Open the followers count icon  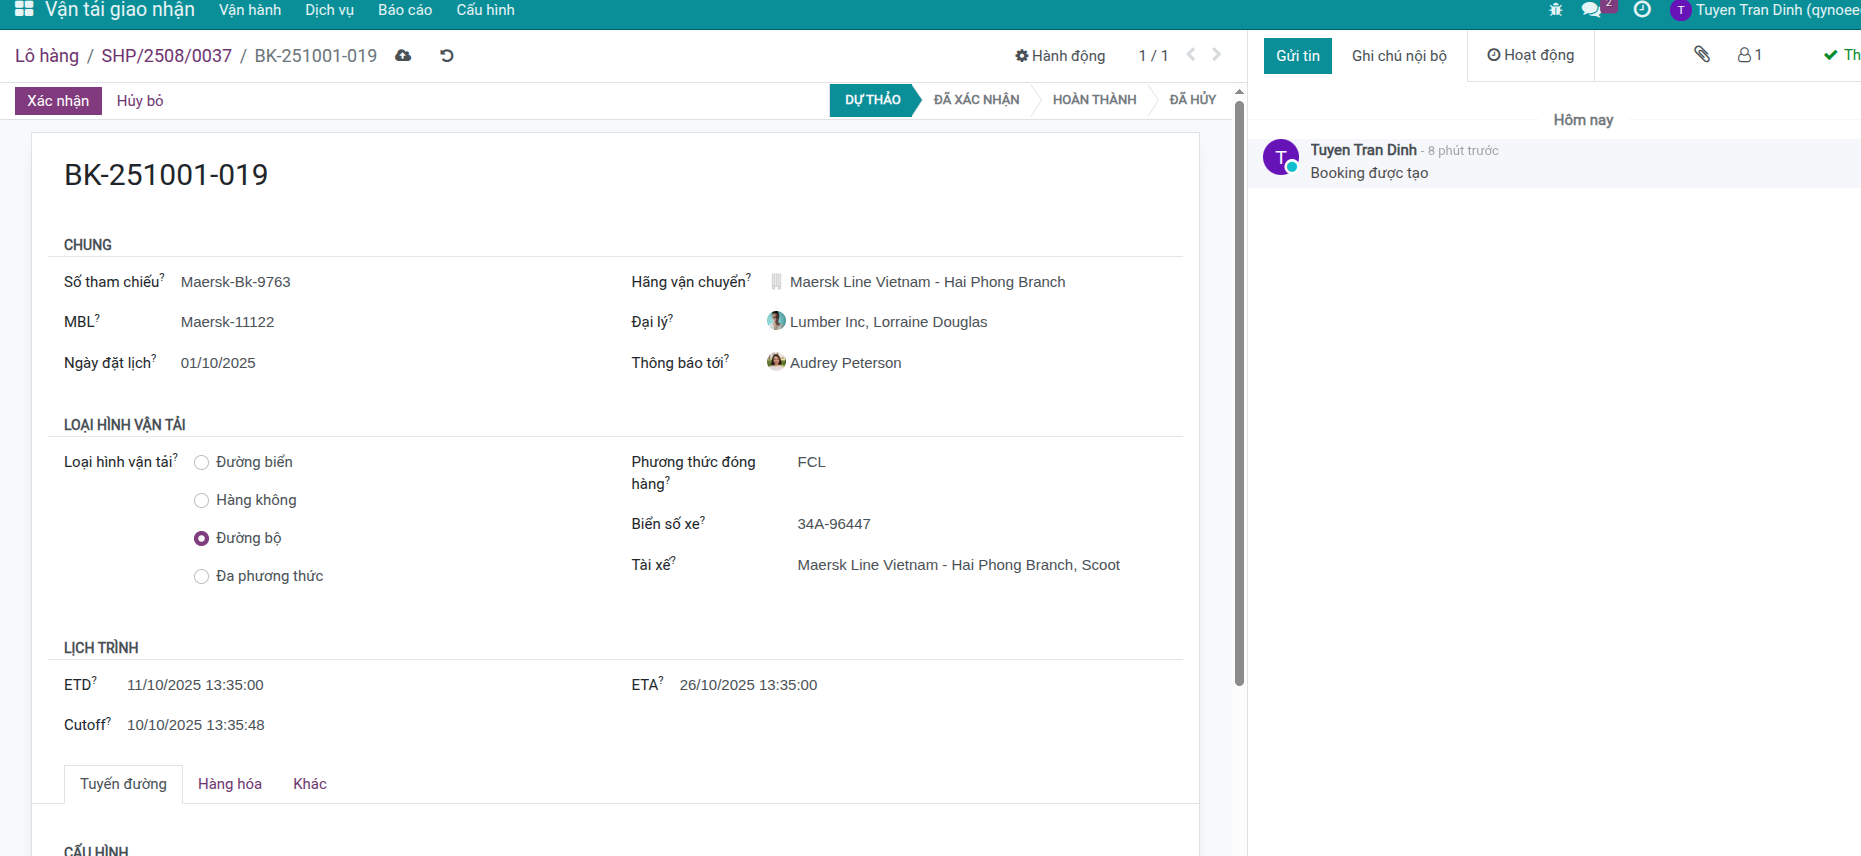1749,55
